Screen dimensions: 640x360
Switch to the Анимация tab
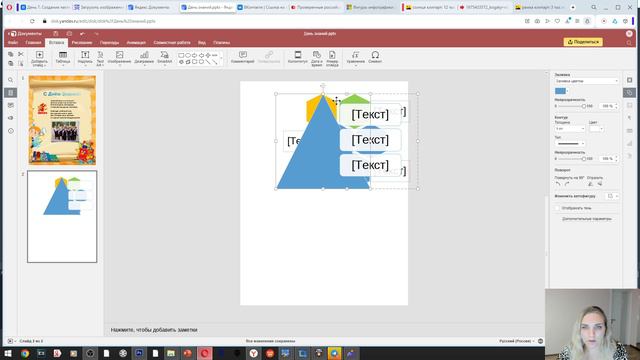(136, 42)
